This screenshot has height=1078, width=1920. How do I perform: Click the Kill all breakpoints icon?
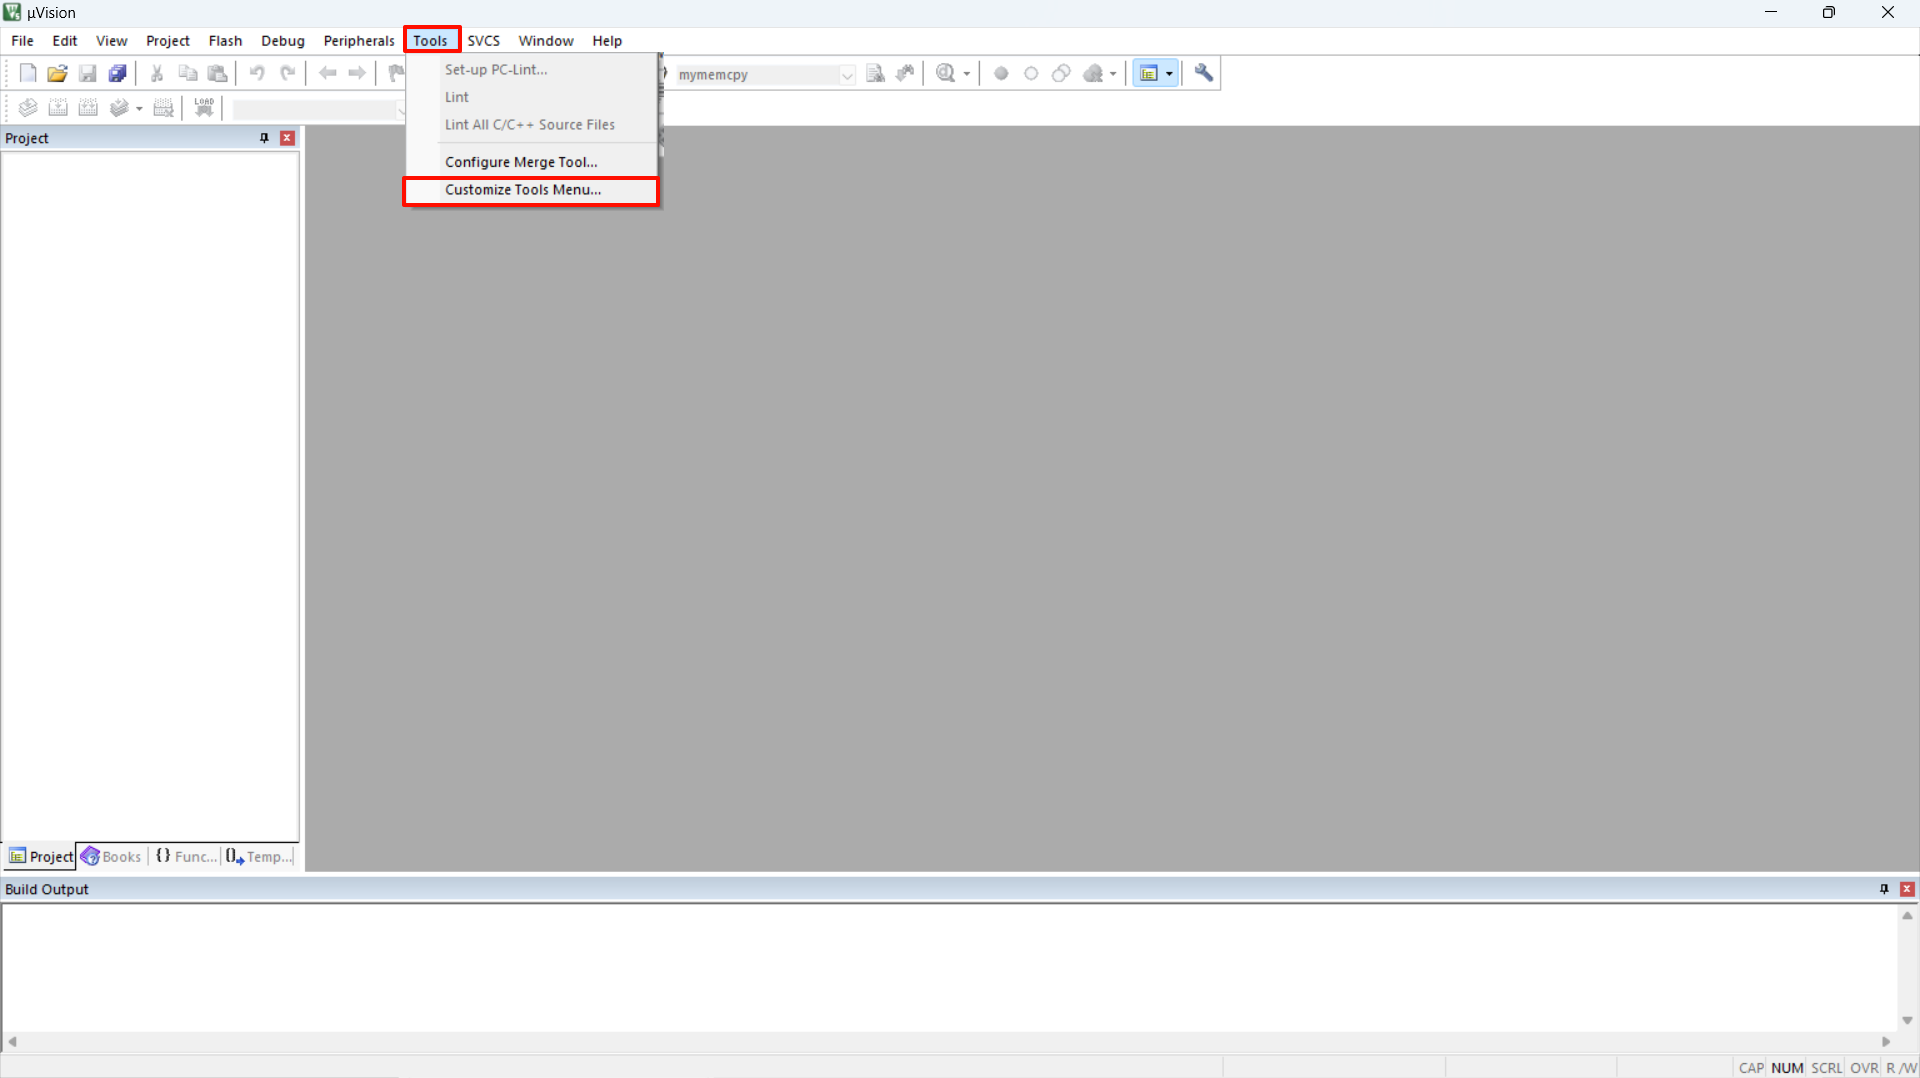point(1093,73)
